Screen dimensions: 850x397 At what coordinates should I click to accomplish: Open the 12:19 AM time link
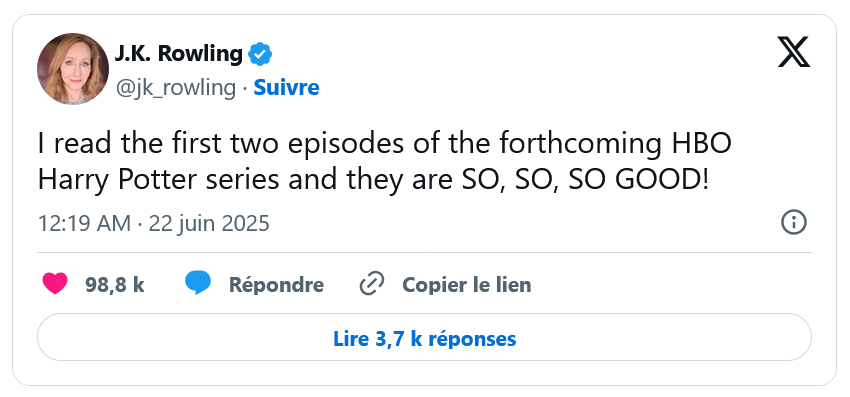(84, 223)
